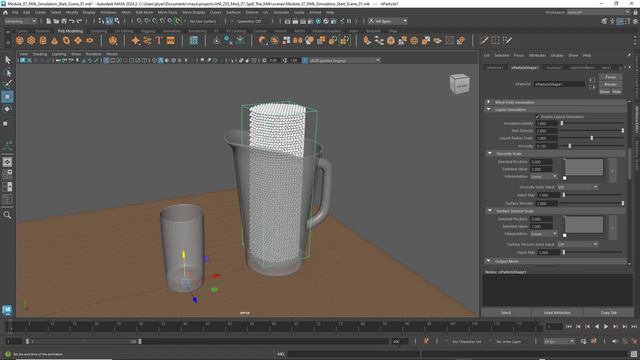
Task: Click the Viscosity Scale ramp graph
Action: 584,167
